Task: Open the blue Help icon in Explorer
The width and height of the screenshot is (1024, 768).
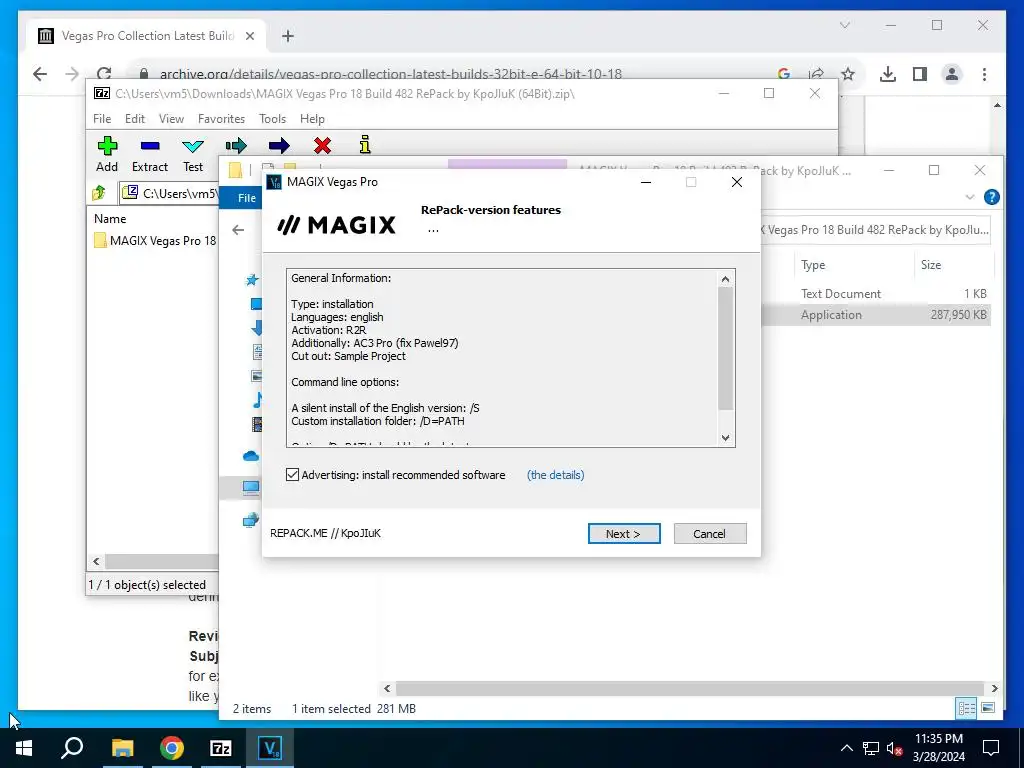Action: tap(991, 197)
